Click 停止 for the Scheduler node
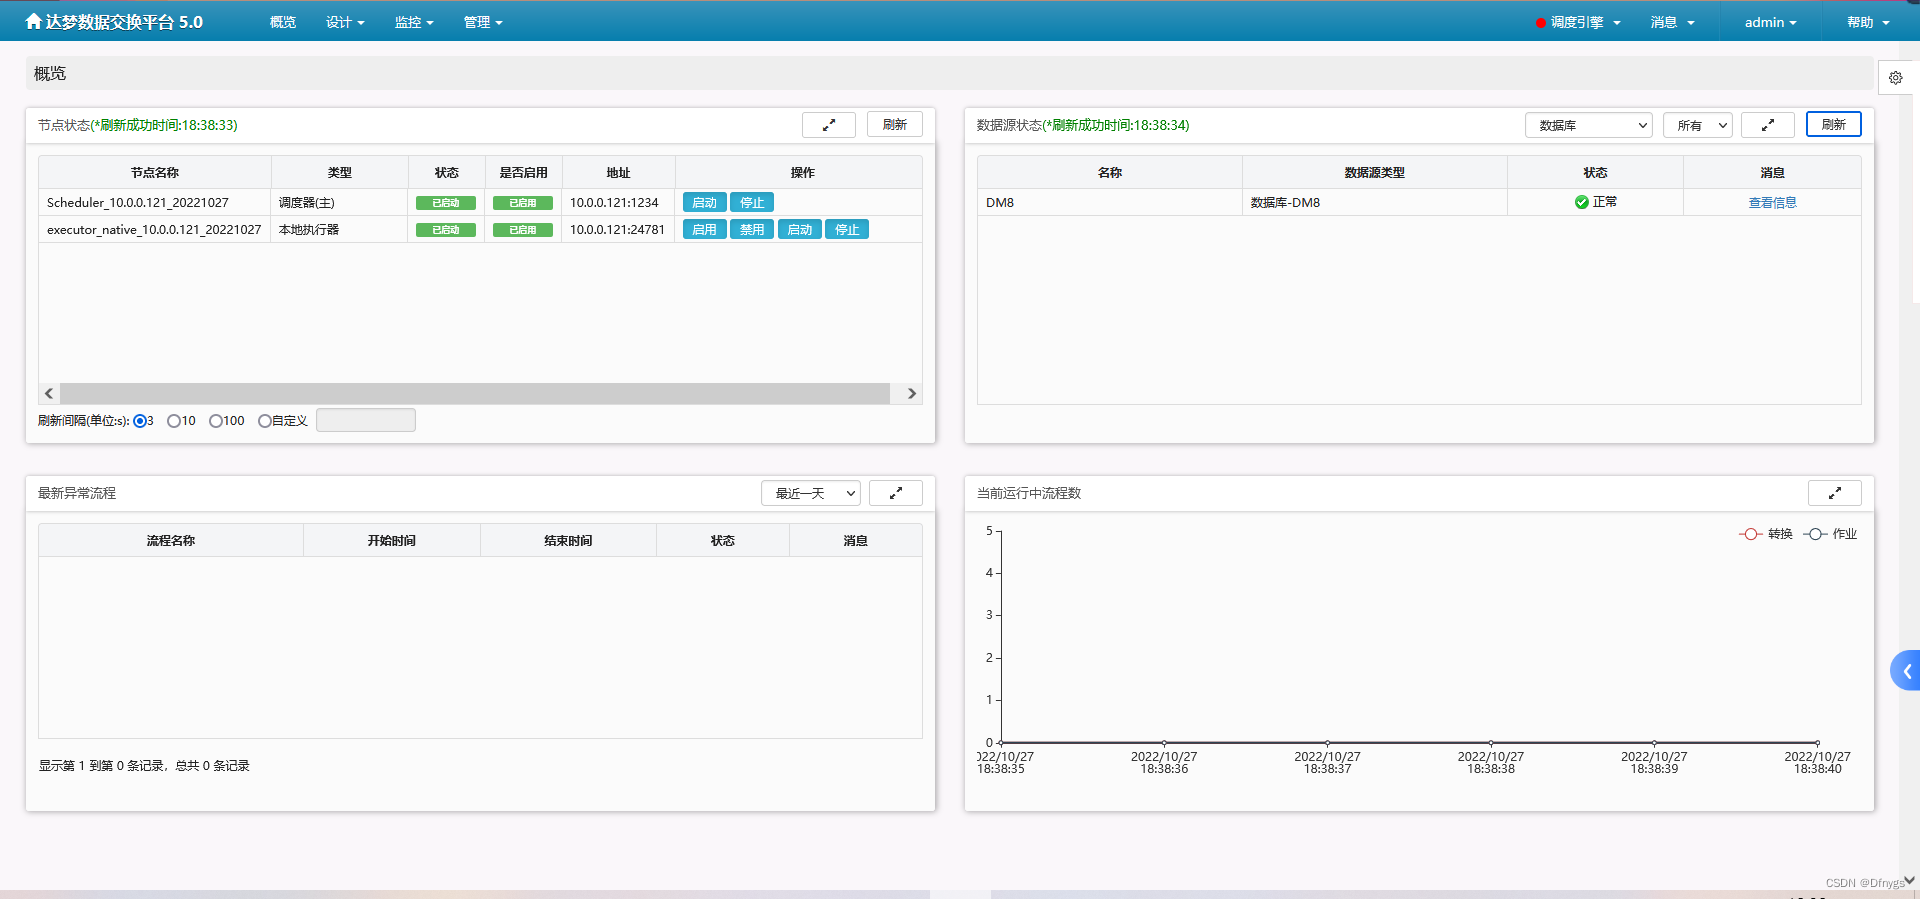 (752, 202)
